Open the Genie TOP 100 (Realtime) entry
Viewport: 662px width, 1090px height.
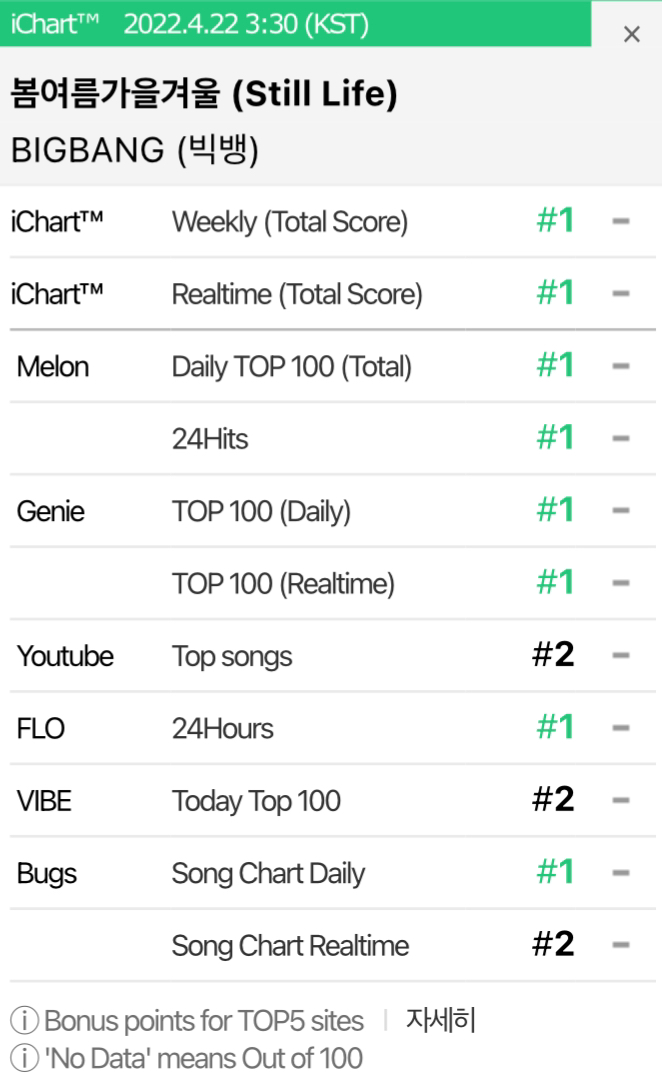click(332, 583)
